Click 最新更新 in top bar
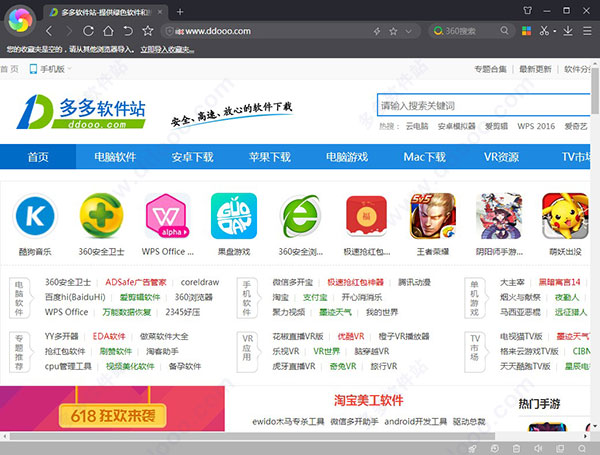600x455 pixels. coord(535,69)
